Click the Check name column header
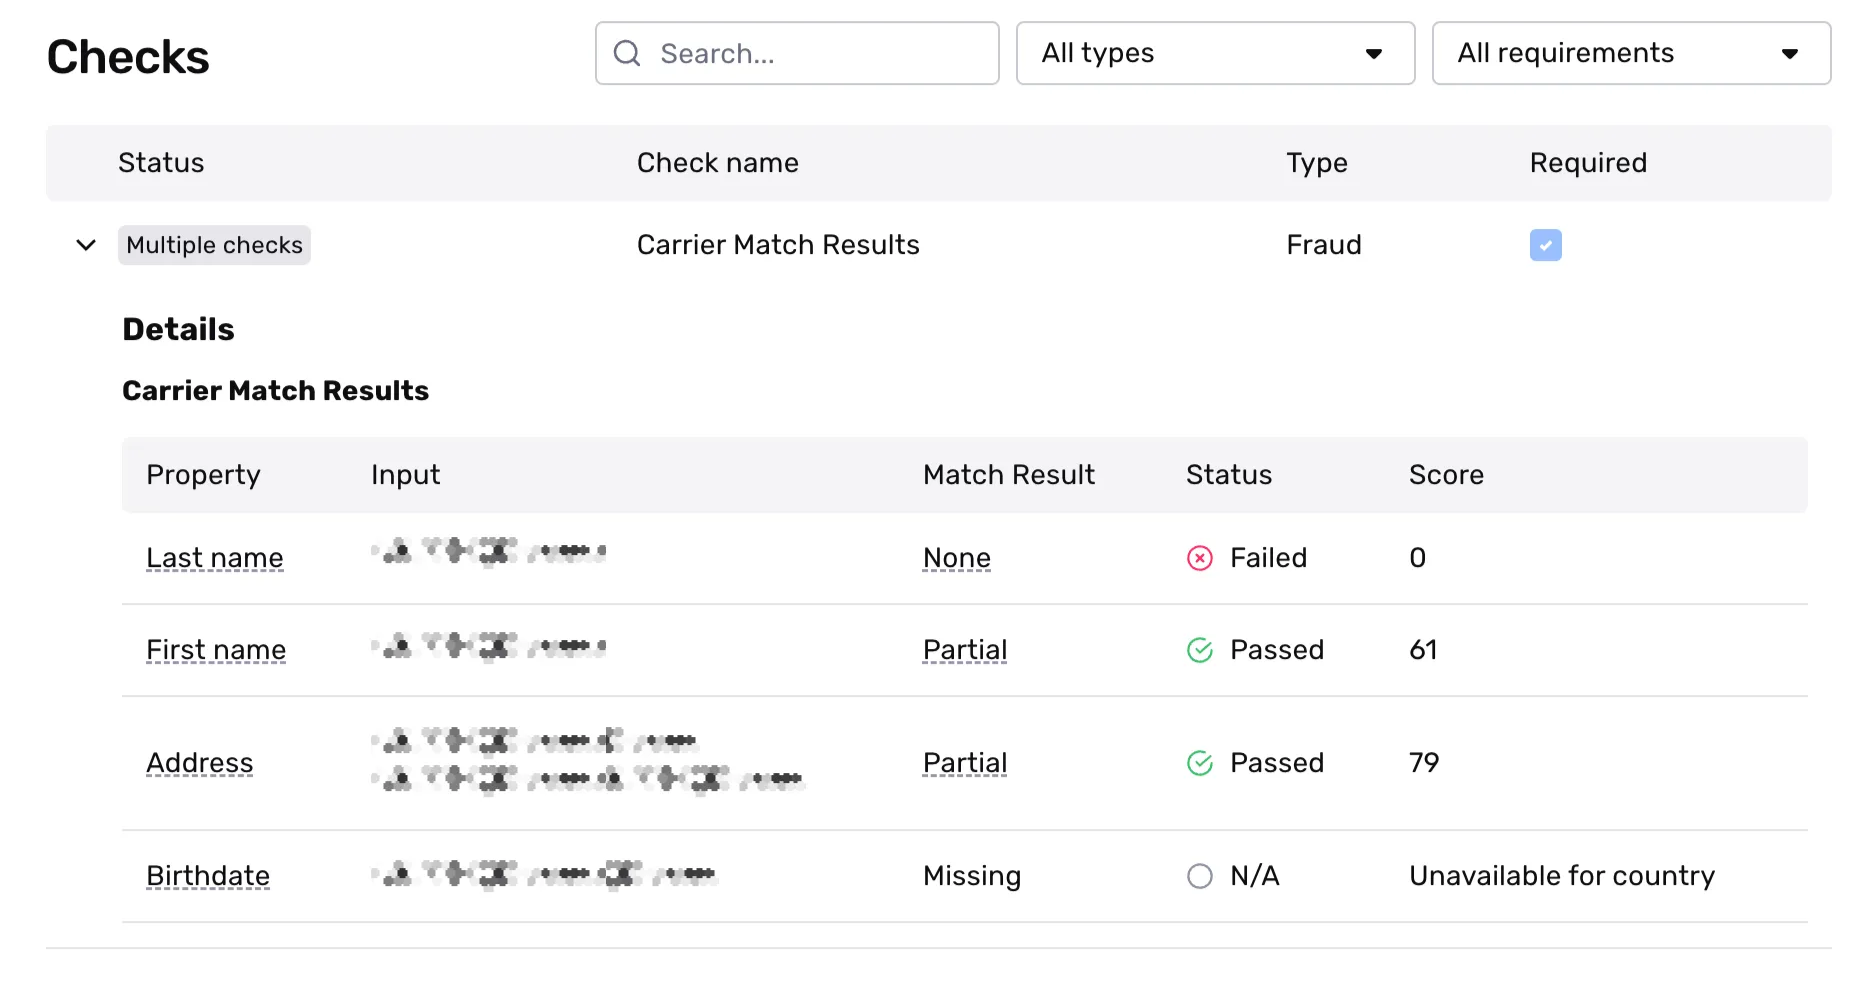This screenshot has height=981, width=1875. click(718, 163)
